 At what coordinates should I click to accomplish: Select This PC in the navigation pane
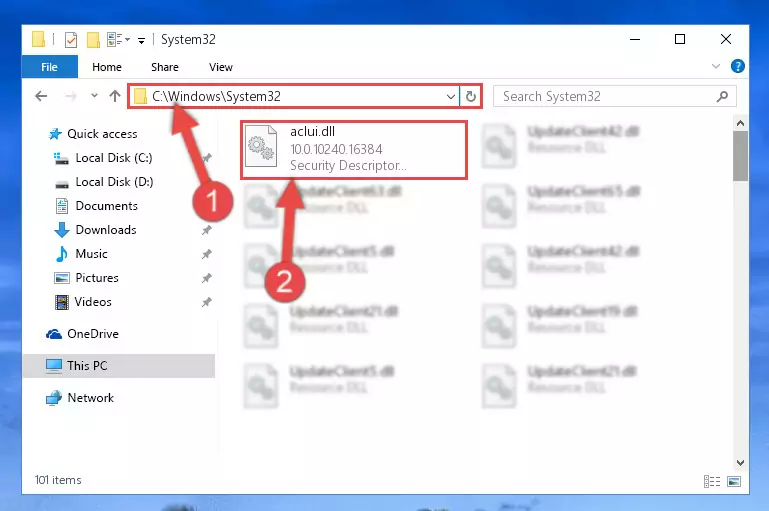pyautogui.click(x=119, y=366)
